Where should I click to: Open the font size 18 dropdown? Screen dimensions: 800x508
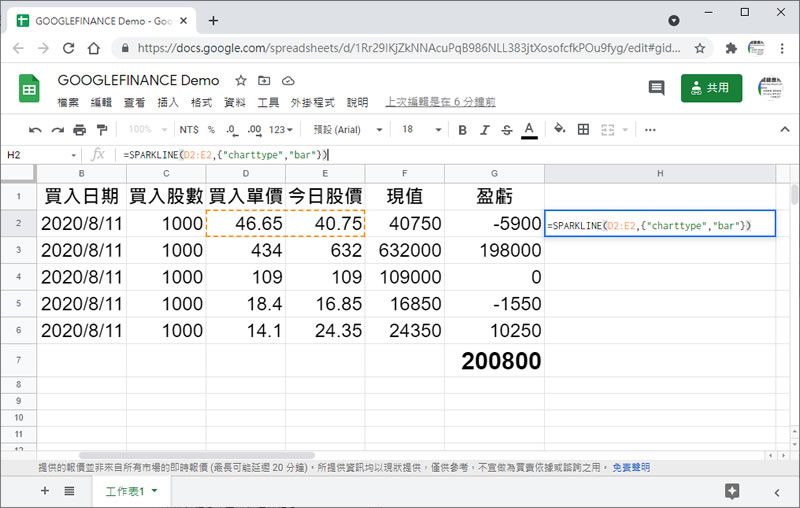(x=421, y=130)
